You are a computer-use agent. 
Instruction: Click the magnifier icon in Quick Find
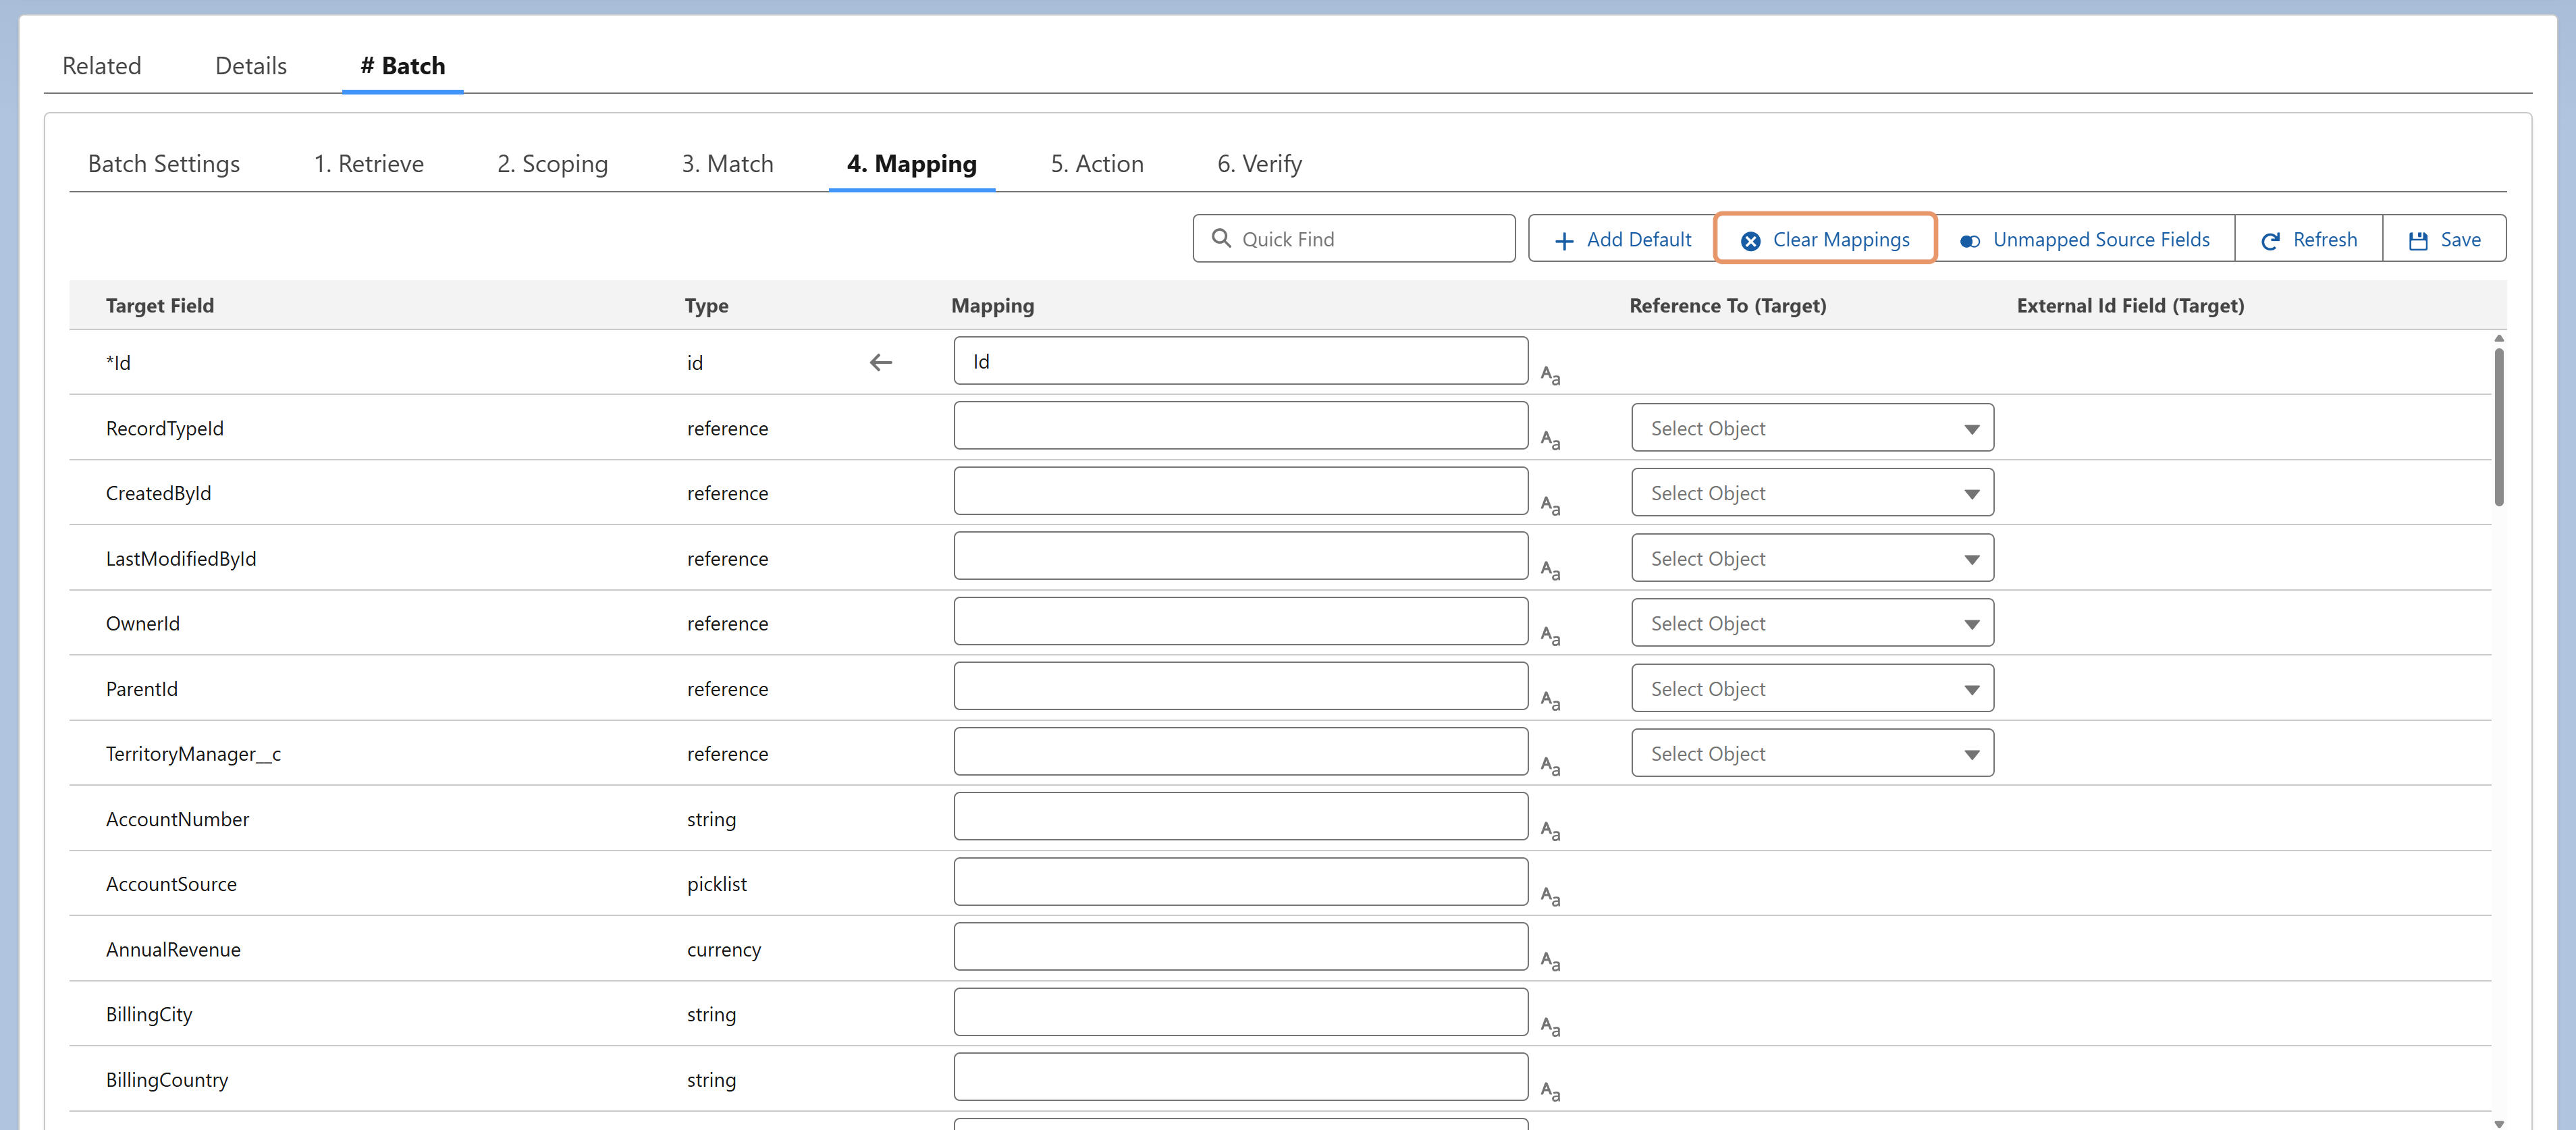1221,238
